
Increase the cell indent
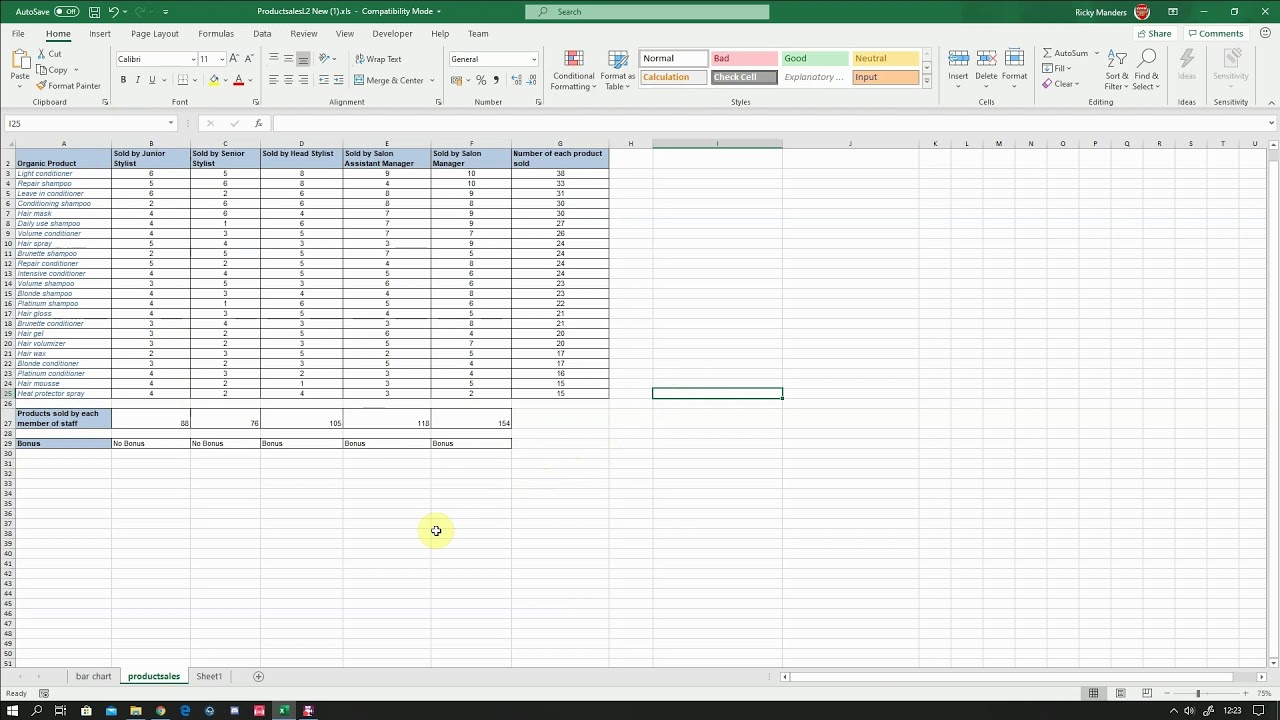[338, 80]
